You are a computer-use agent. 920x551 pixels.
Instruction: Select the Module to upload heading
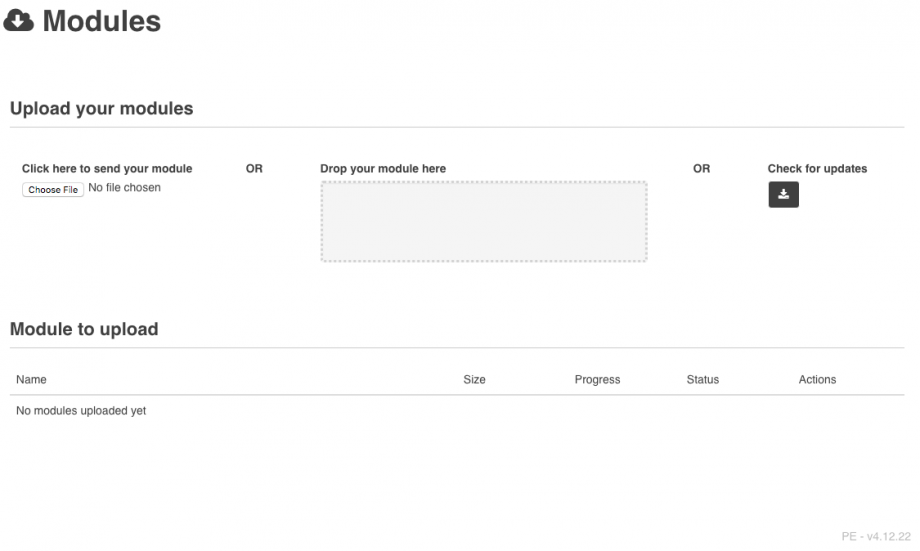(x=84, y=328)
